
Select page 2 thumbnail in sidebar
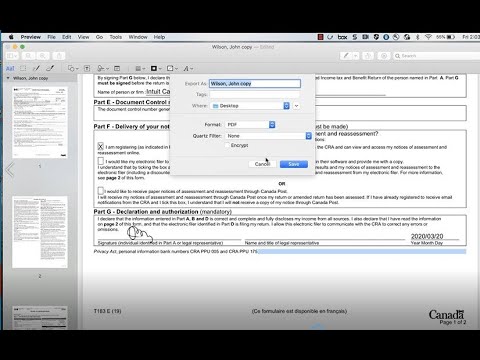[40, 232]
